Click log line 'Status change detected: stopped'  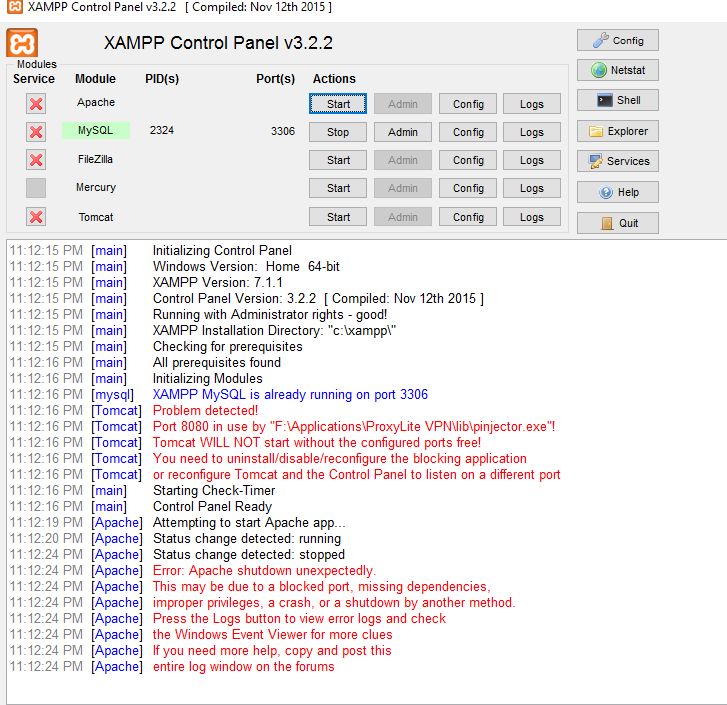(x=249, y=555)
